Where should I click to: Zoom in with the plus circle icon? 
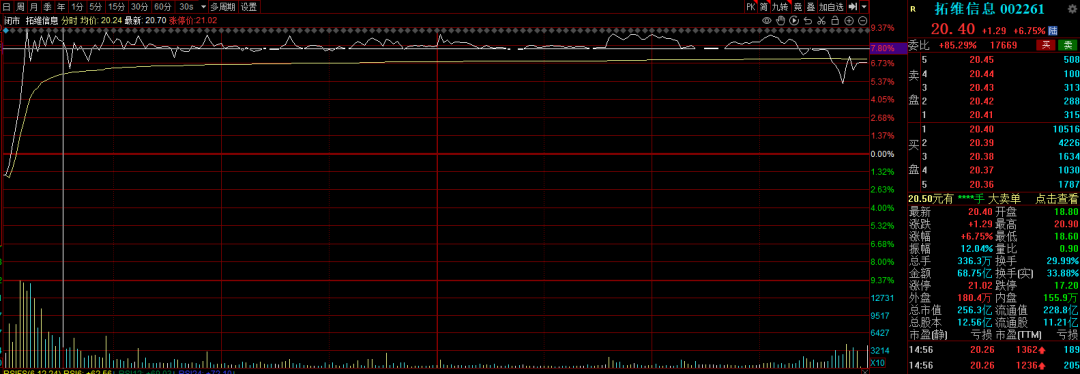(x=849, y=21)
